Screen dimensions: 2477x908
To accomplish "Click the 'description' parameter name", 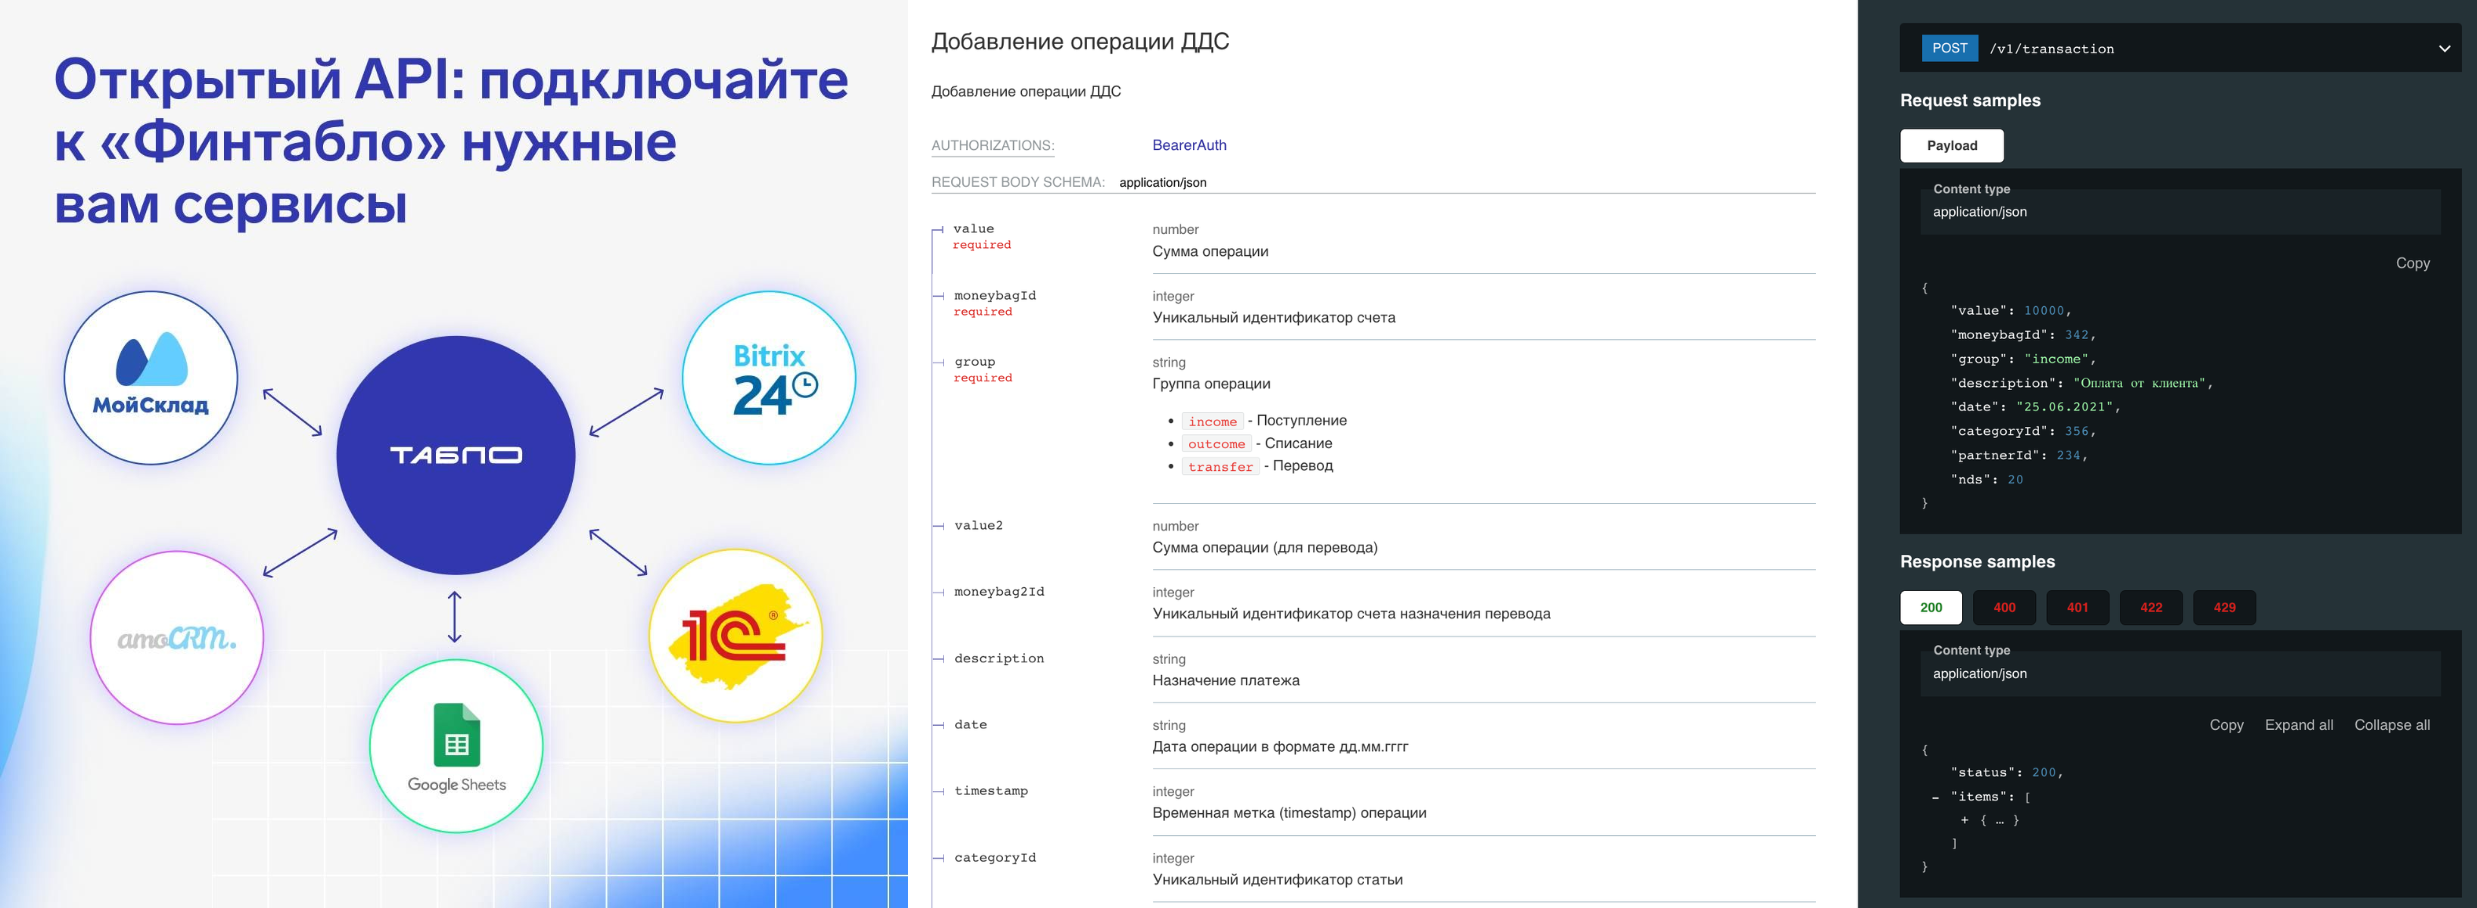I will 998,659.
